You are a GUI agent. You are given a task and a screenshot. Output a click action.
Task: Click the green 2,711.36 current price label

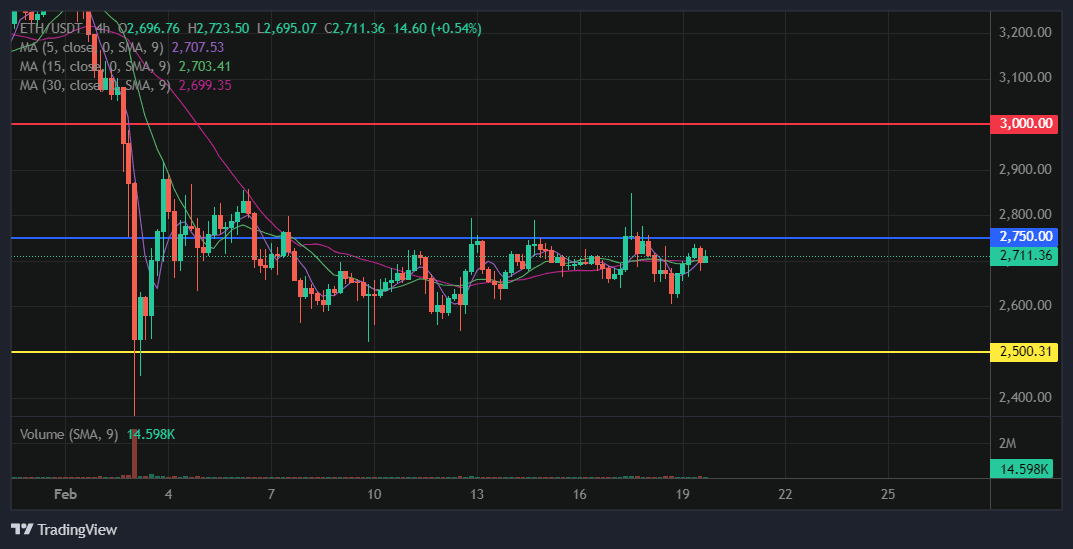click(x=1024, y=257)
